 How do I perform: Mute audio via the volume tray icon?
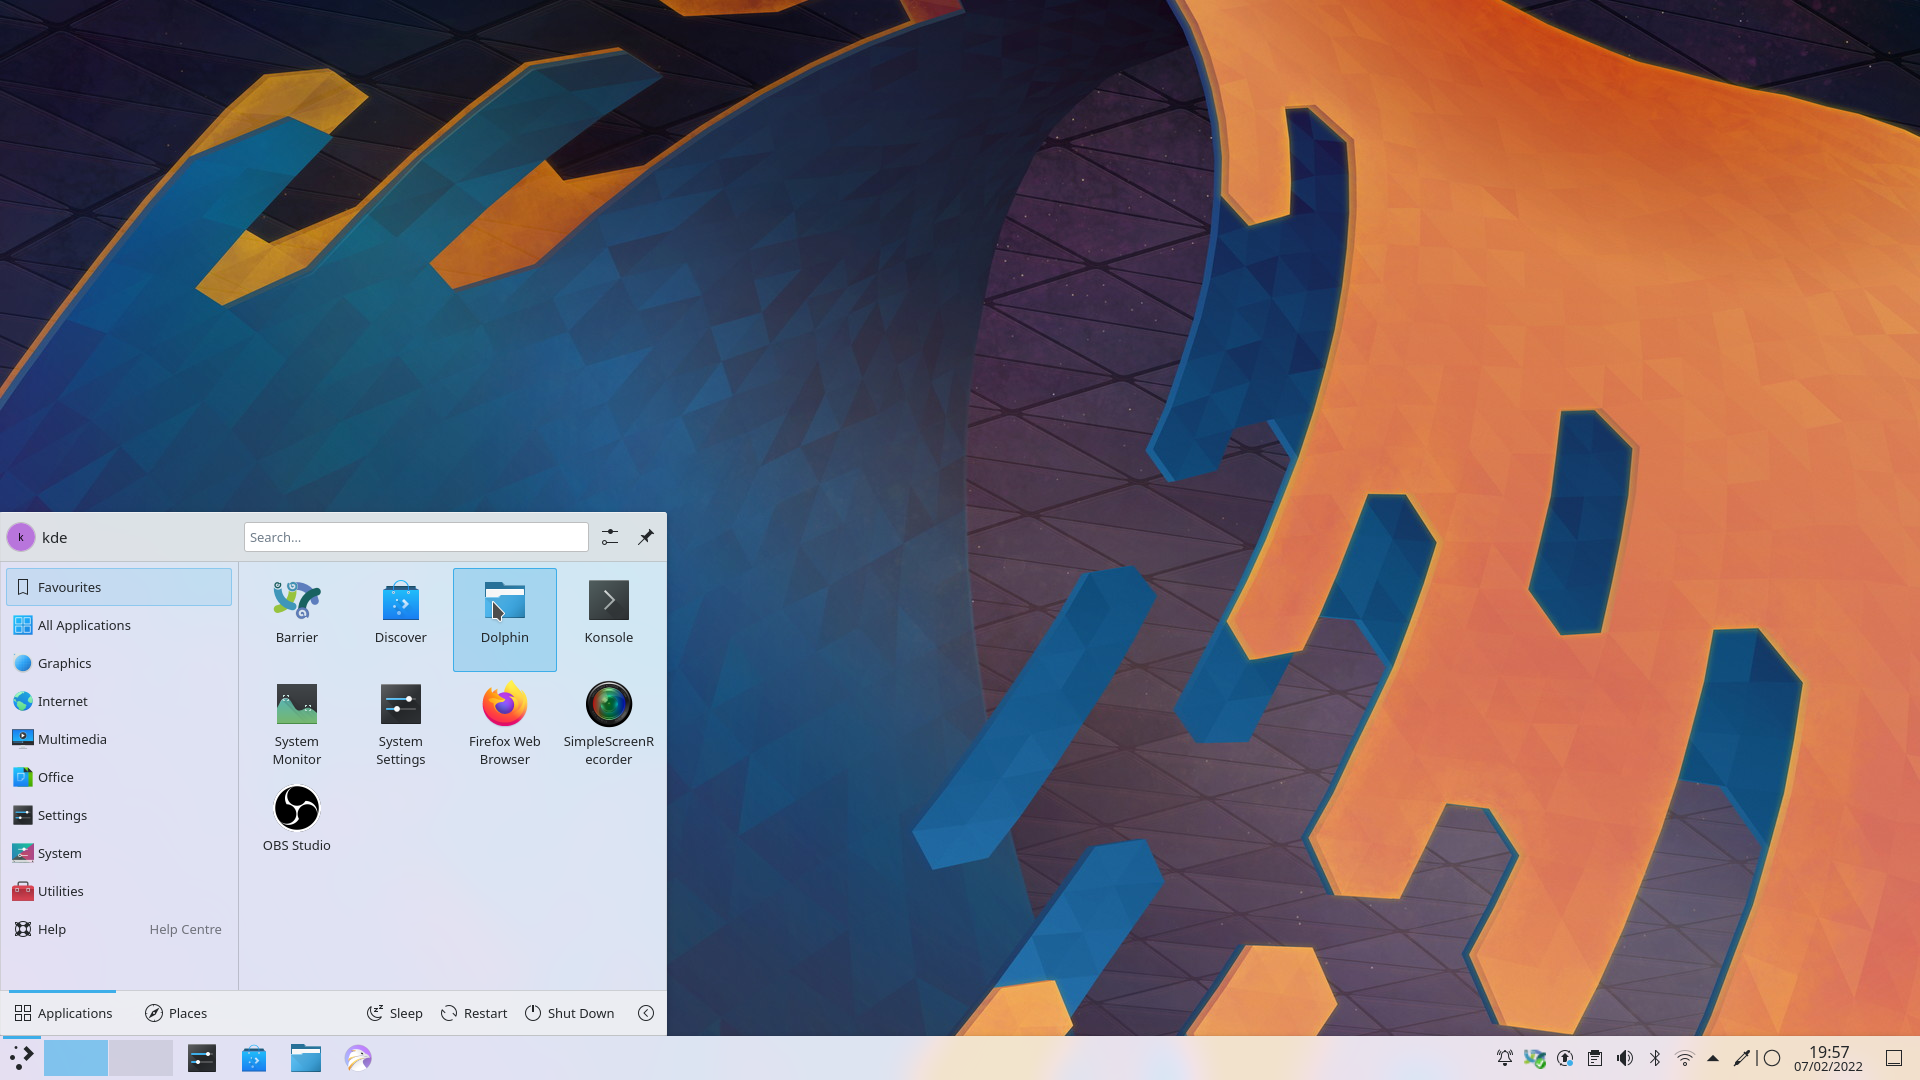pyautogui.click(x=1625, y=1057)
